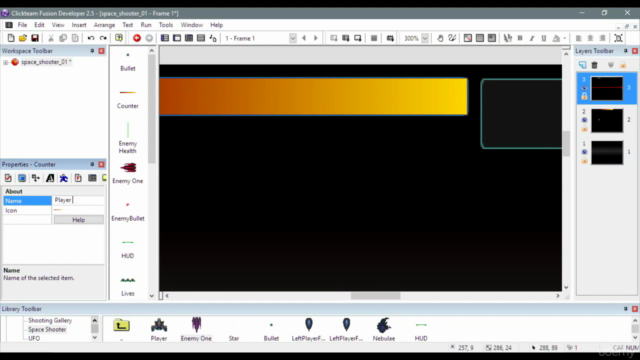Image resolution: width=640 pixels, height=360 pixels.
Task: Add a new layer in Layers Toolbar
Action: pos(582,65)
